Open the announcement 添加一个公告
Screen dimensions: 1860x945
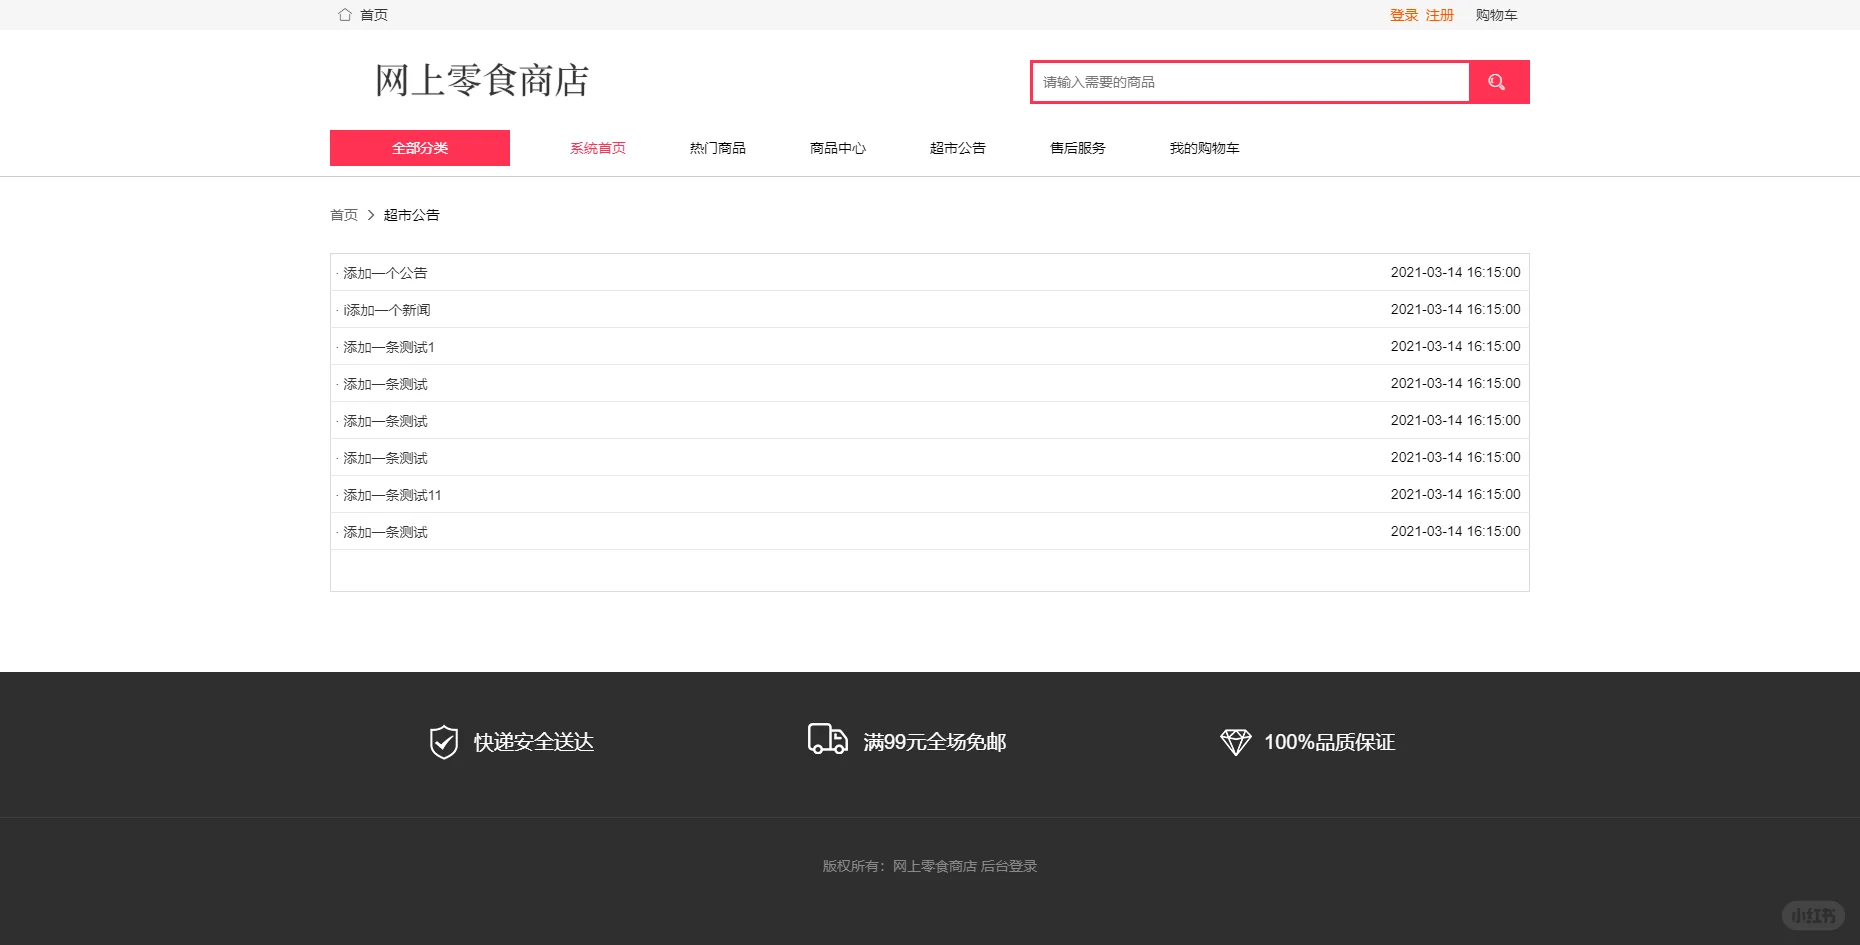pyautogui.click(x=384, y=272)
